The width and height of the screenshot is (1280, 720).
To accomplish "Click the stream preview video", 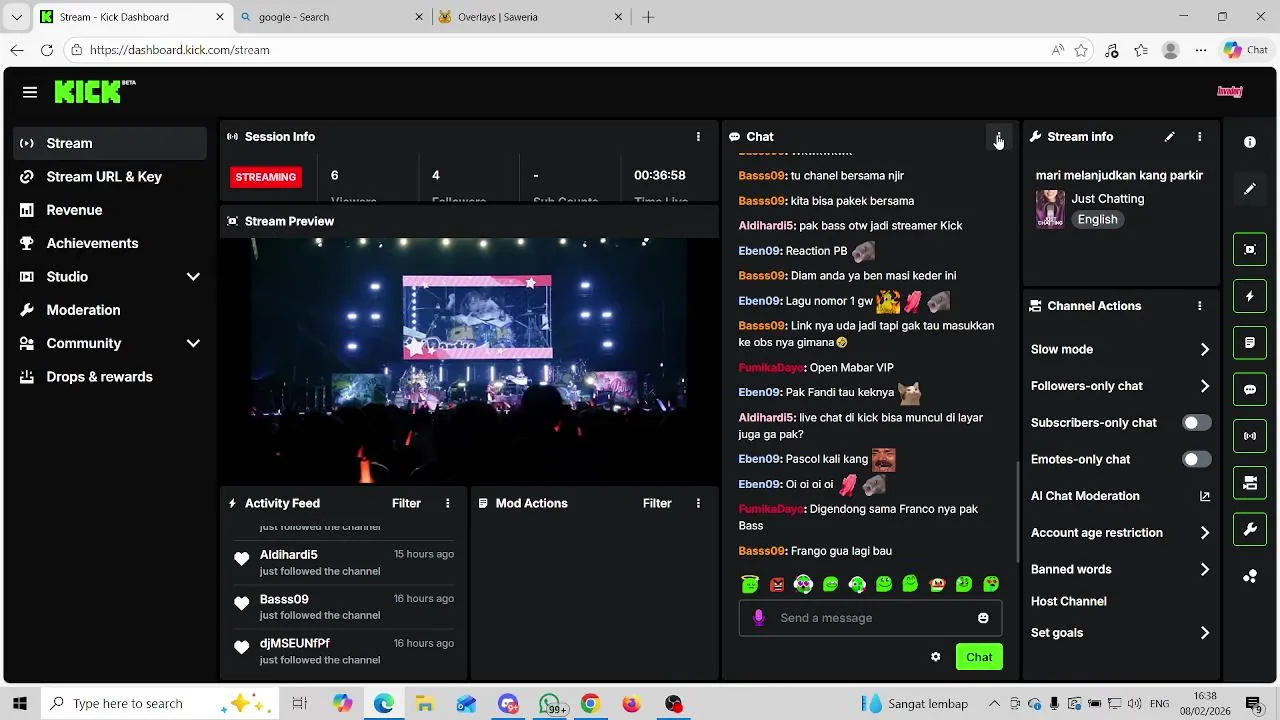I will click(470, 360).
